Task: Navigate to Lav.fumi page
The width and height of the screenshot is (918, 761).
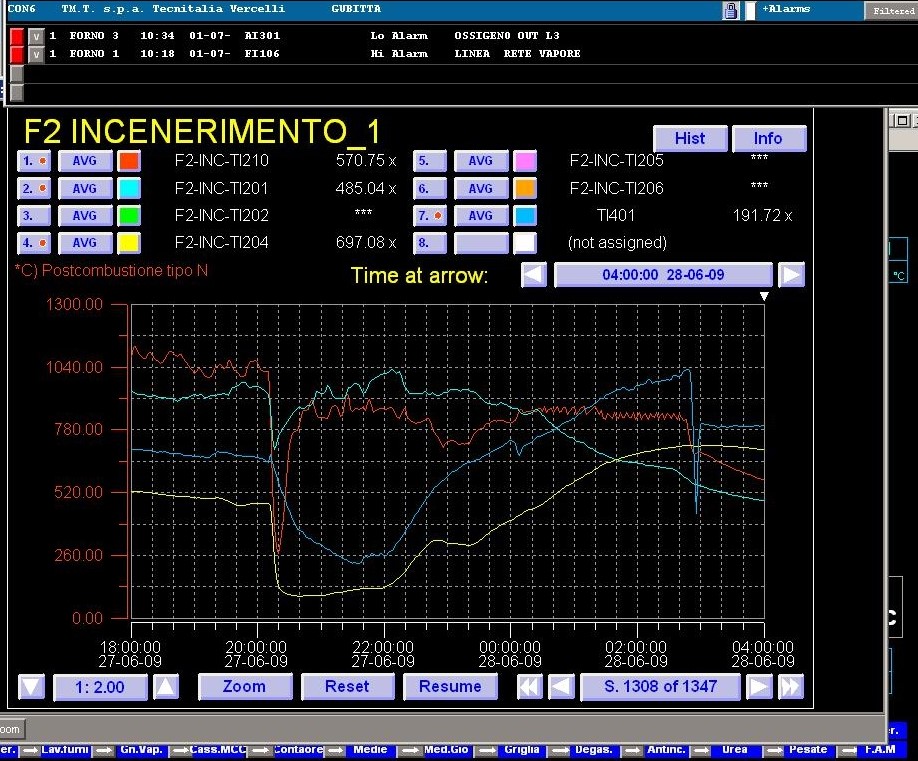Action: tap(65, 749)
